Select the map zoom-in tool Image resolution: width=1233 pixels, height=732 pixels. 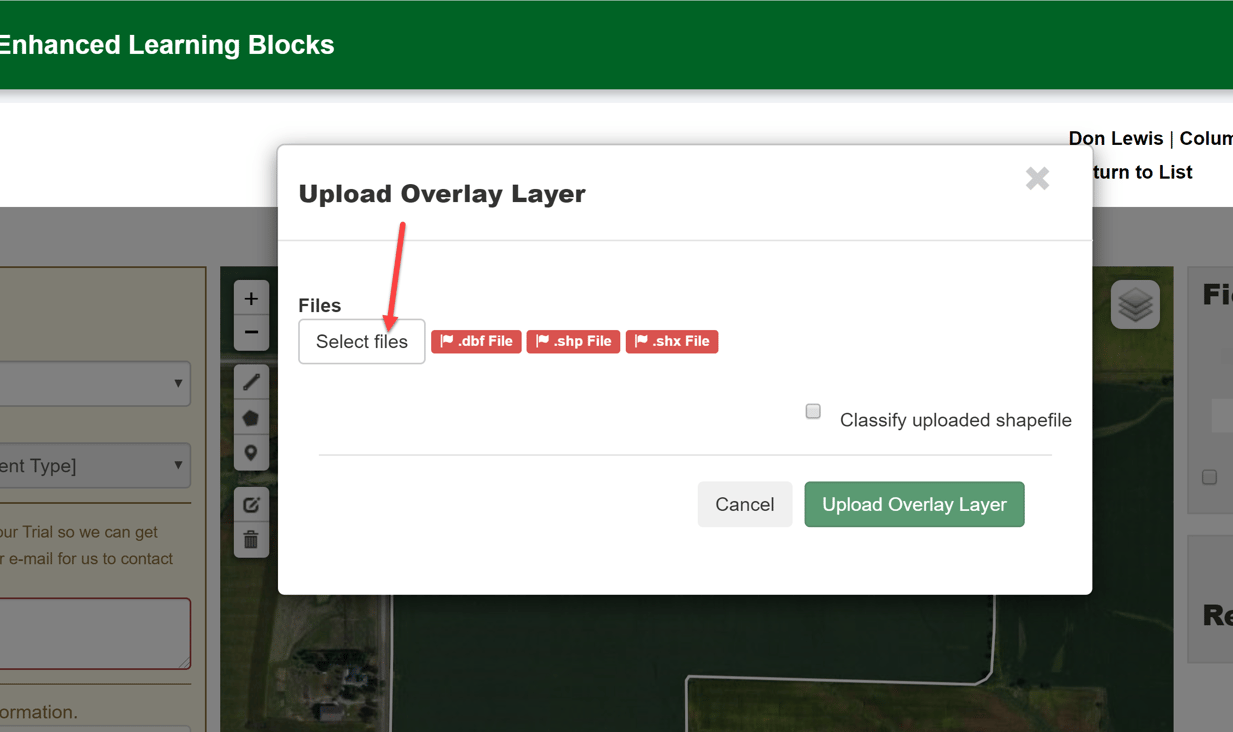pyautogui.click(x=251, y=297)
